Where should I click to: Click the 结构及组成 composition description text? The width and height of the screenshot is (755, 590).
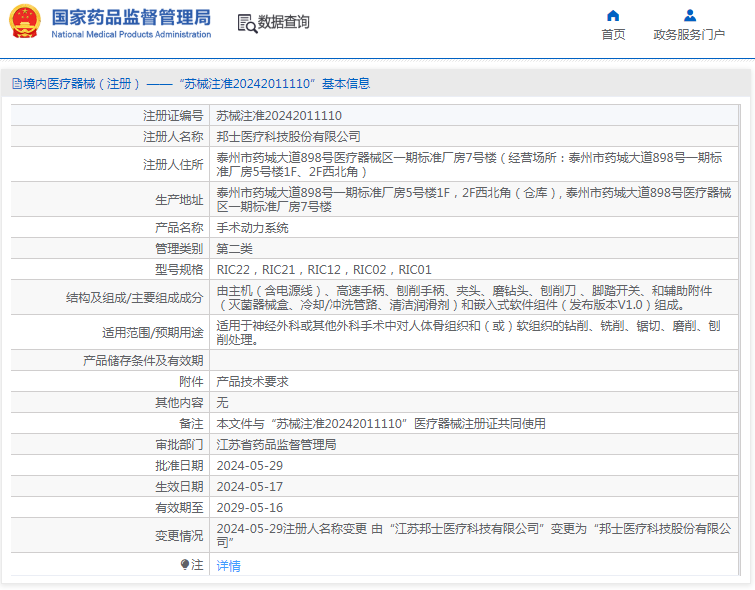tap(464, 298)
